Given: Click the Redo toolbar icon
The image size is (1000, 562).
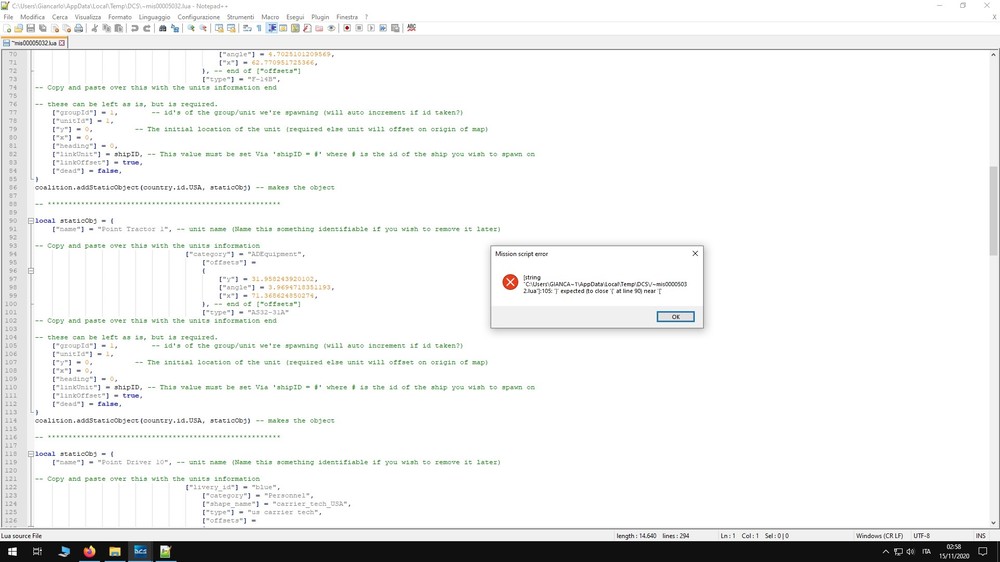Looking at the screenshot, I should click(x=147, y=28).
